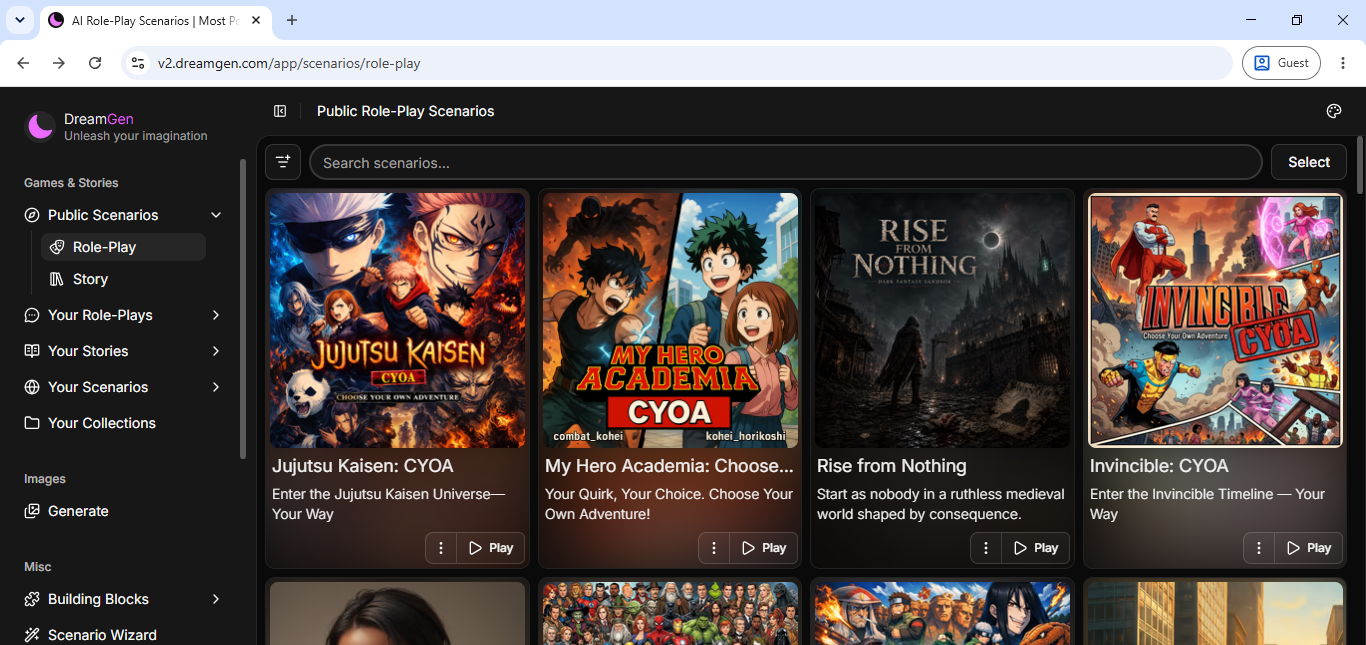
Task: Play the Invincible: CYOA scenario
Action: [1308, 548]
